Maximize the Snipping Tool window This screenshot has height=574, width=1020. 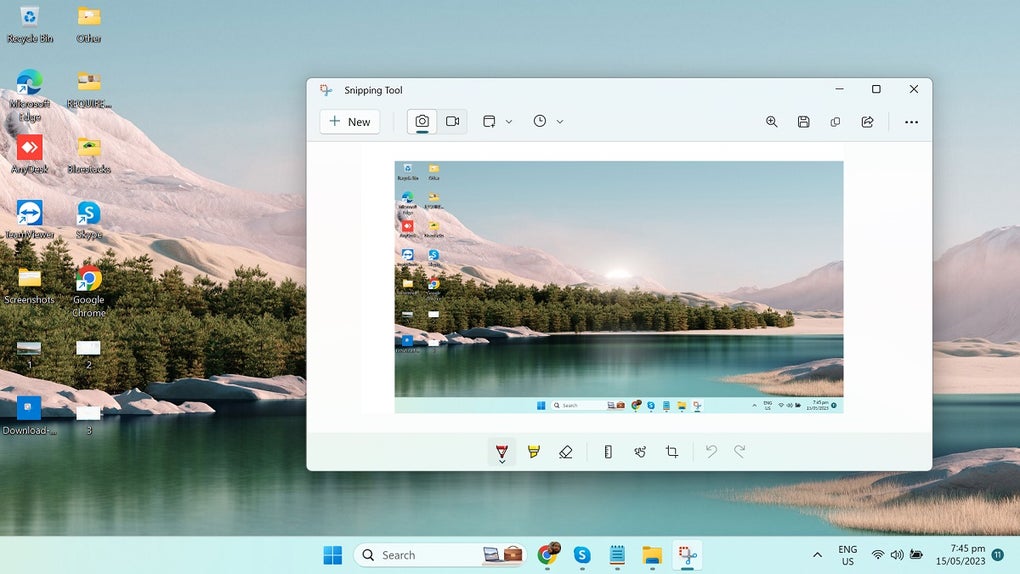[876, 89]
